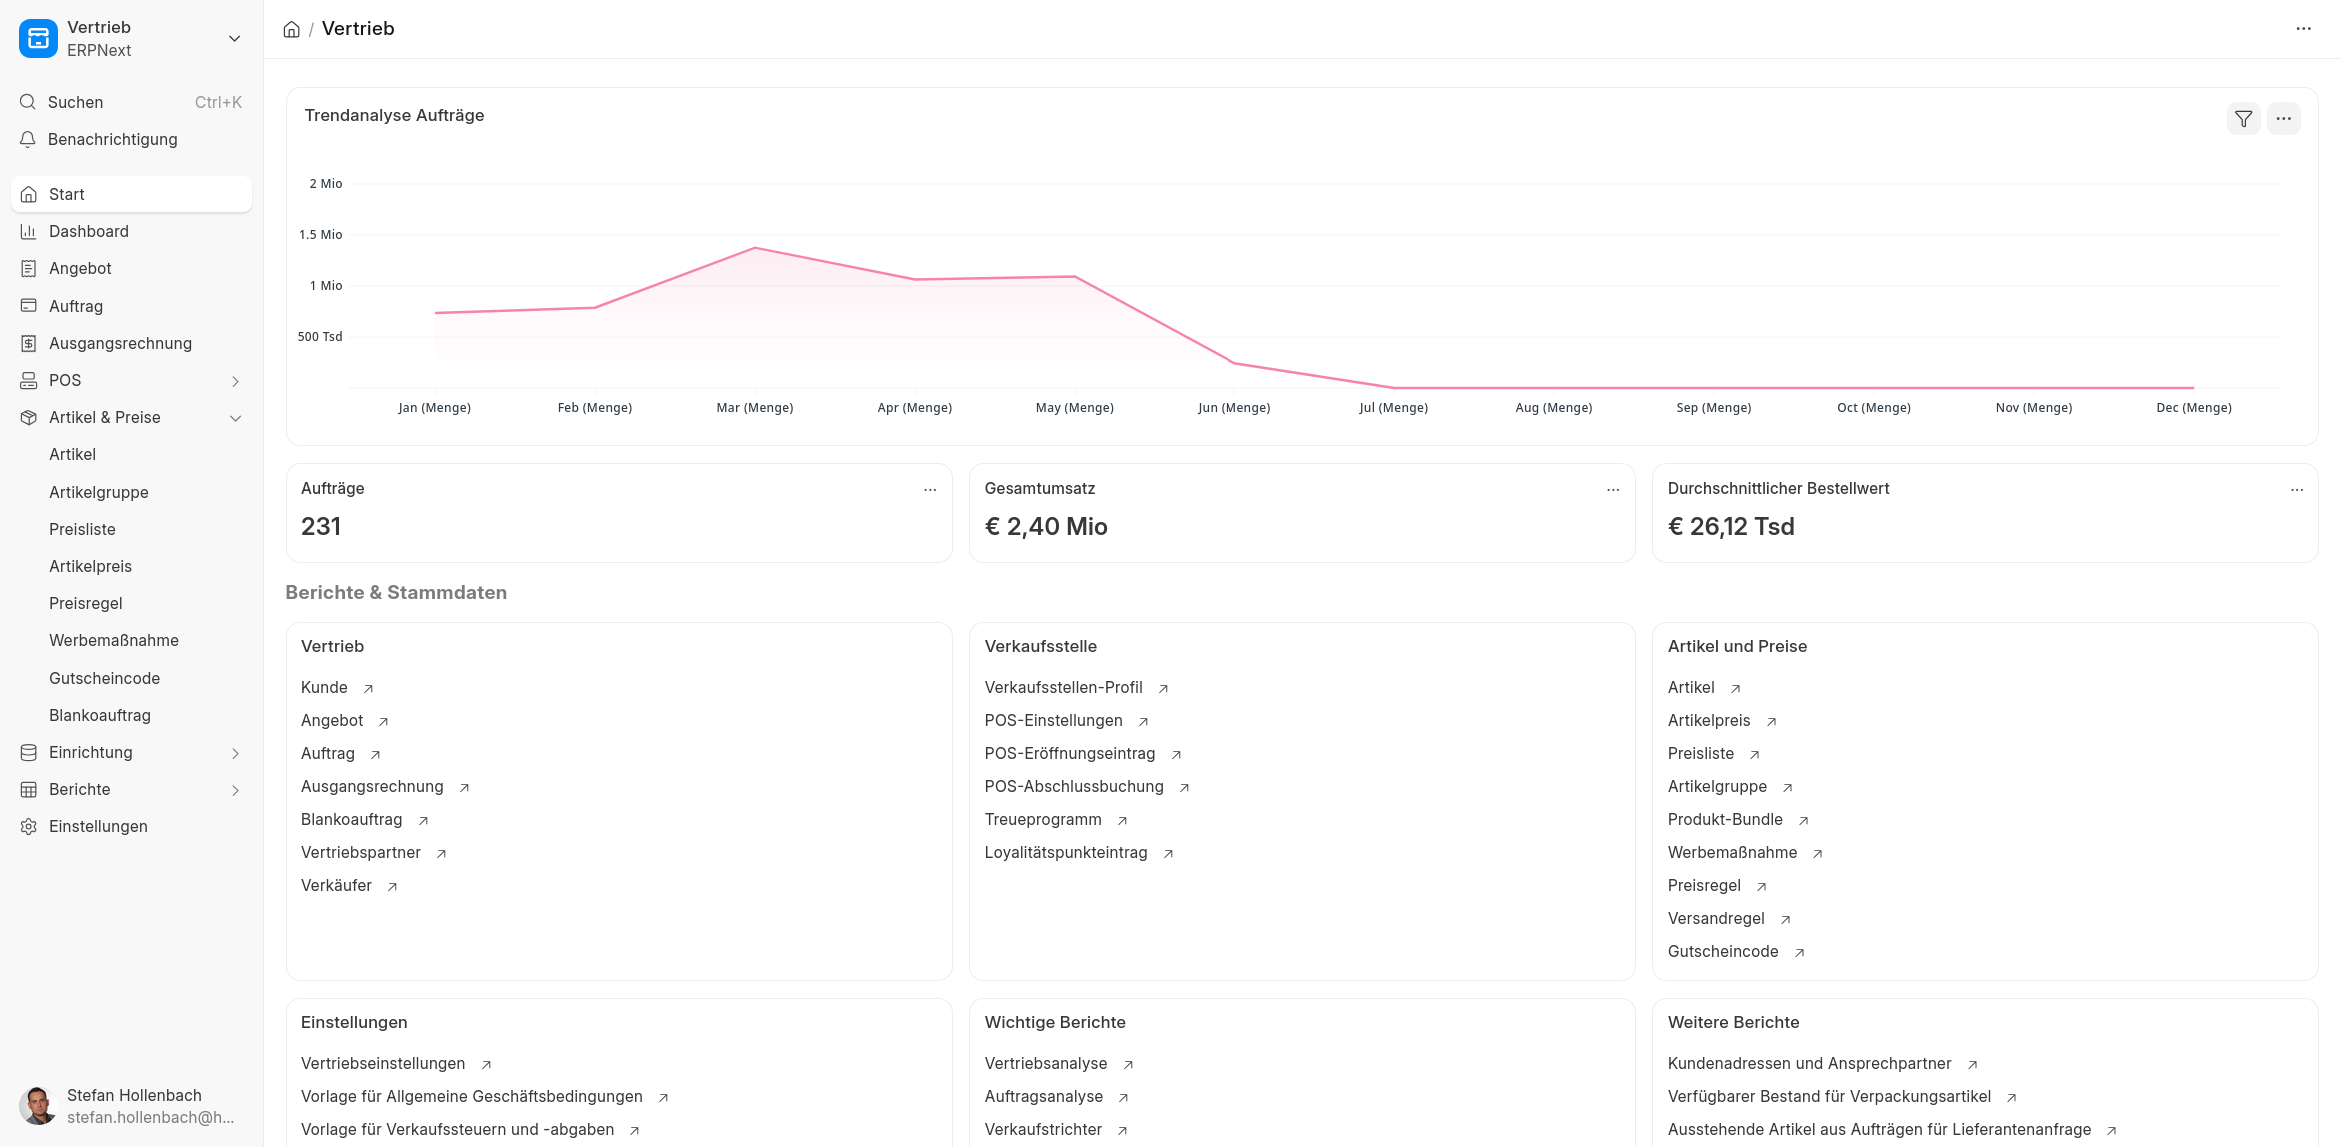Open Benachrichtigung bell notifications
Image resolution: width=2342 pixels, height=1147 pixels.
(131, 139)
